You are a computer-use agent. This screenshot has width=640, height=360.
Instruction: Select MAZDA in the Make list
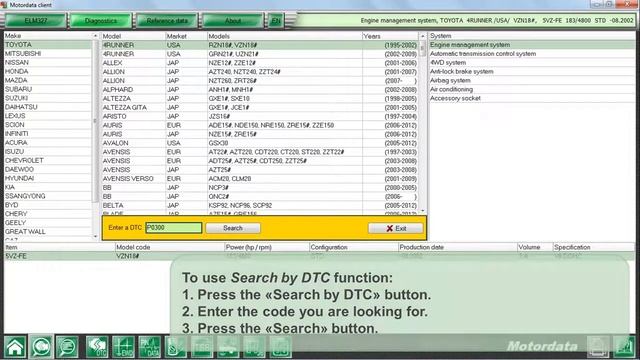48,80
